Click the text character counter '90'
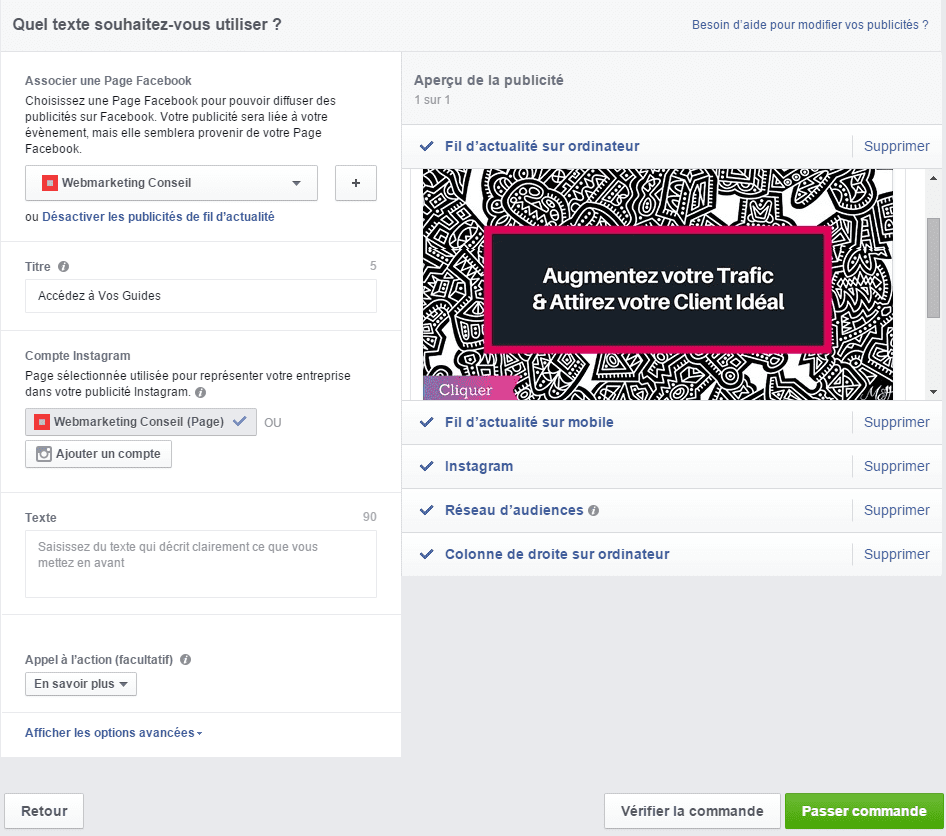The height and width of the screenshot is (836, 946). click(x=369, y=517)
